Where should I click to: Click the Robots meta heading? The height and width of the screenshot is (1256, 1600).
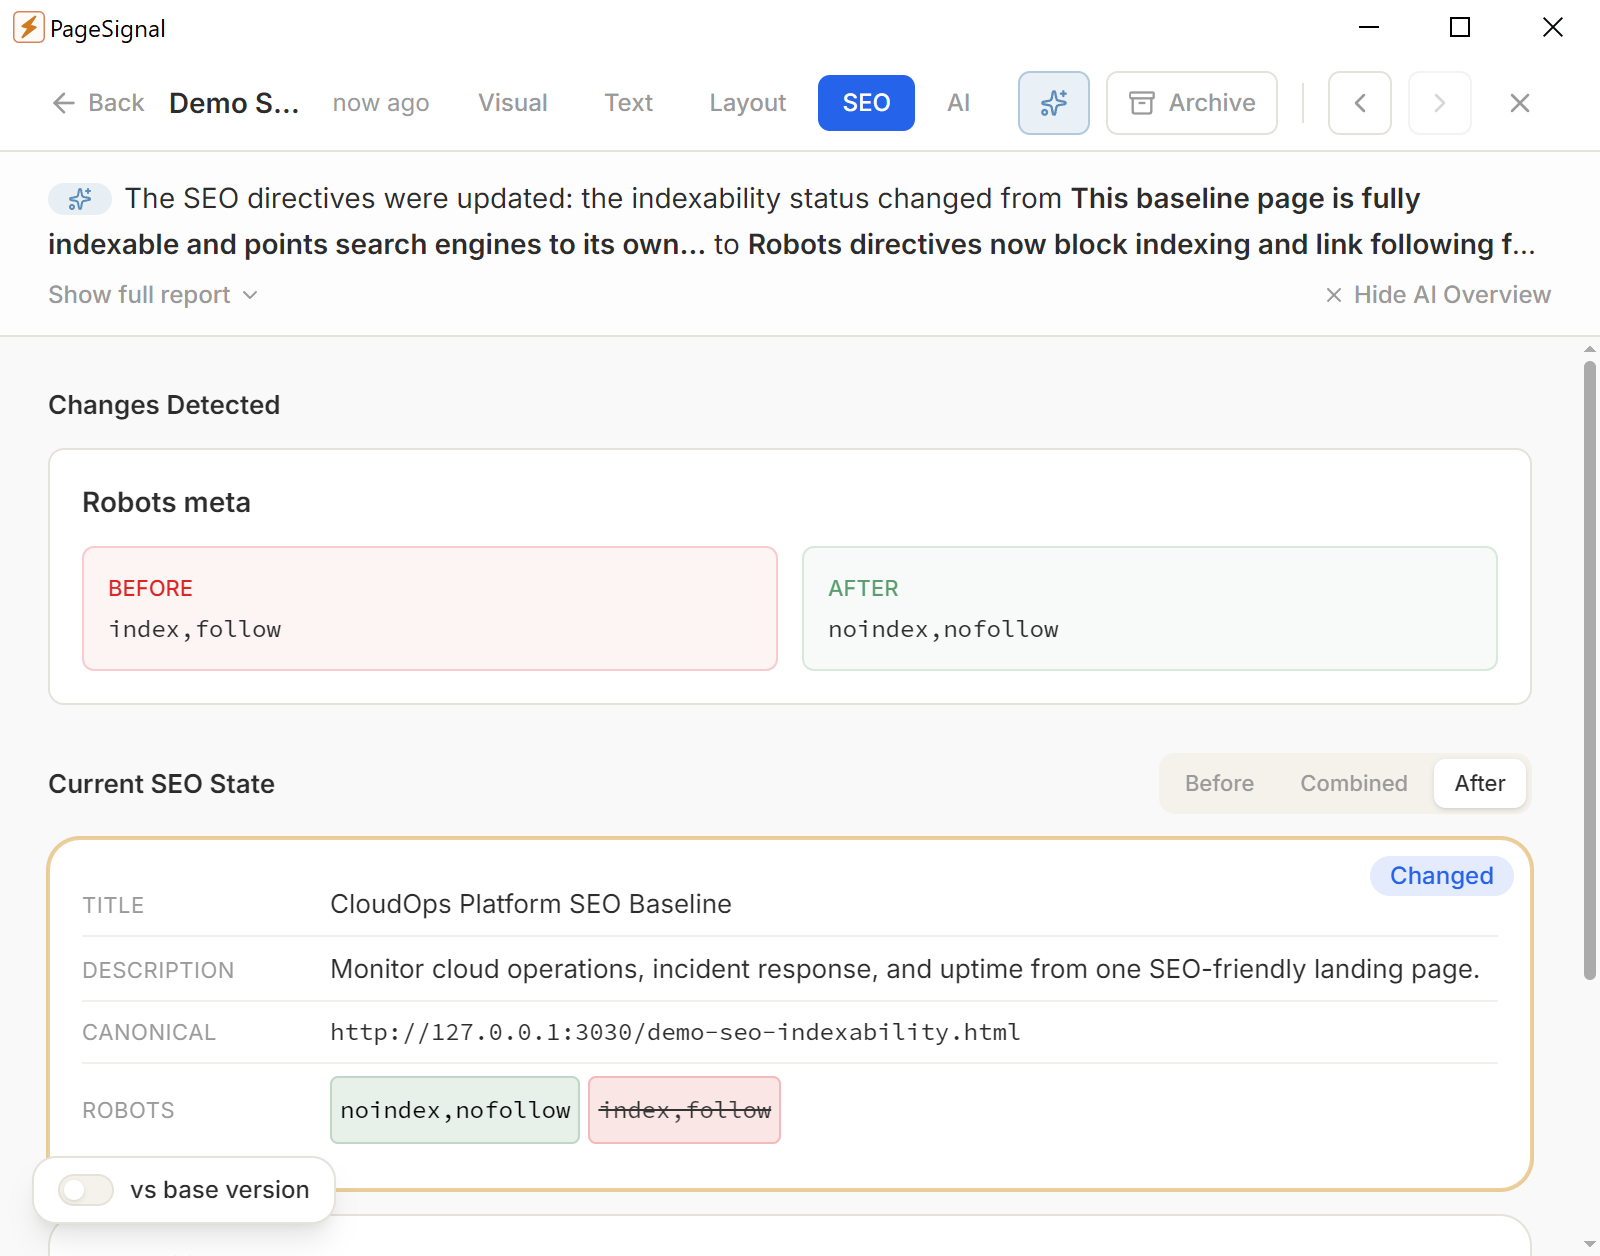click(x=166, y=502)
